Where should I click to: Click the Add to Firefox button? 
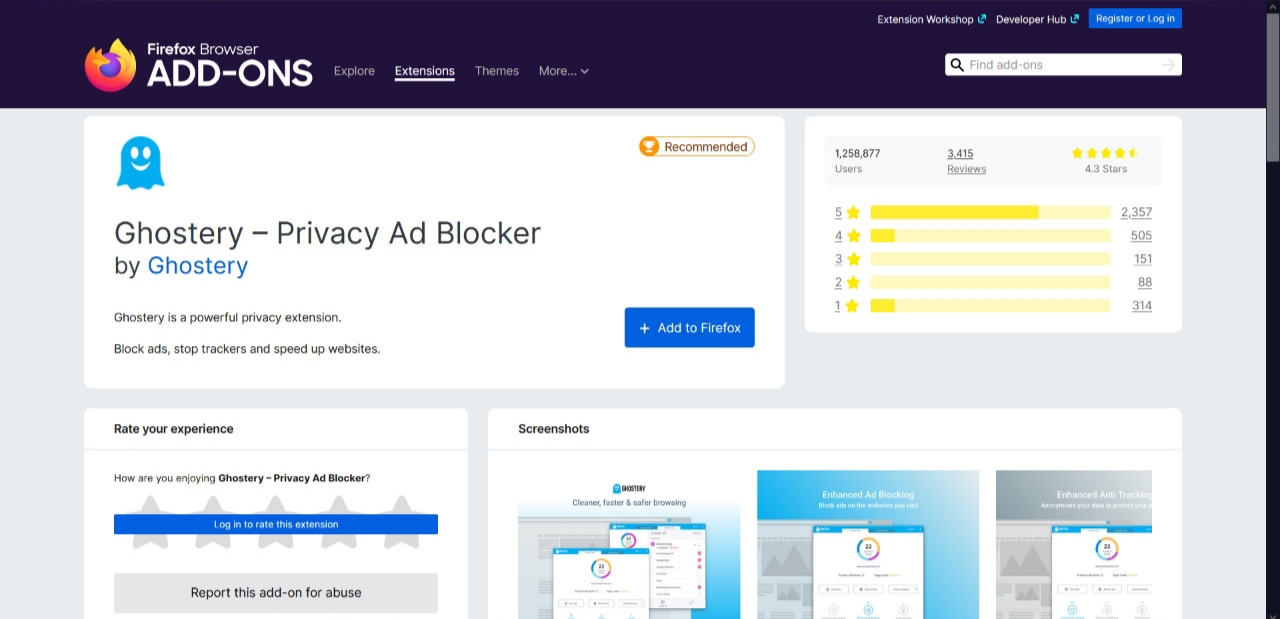pos(690,328)
